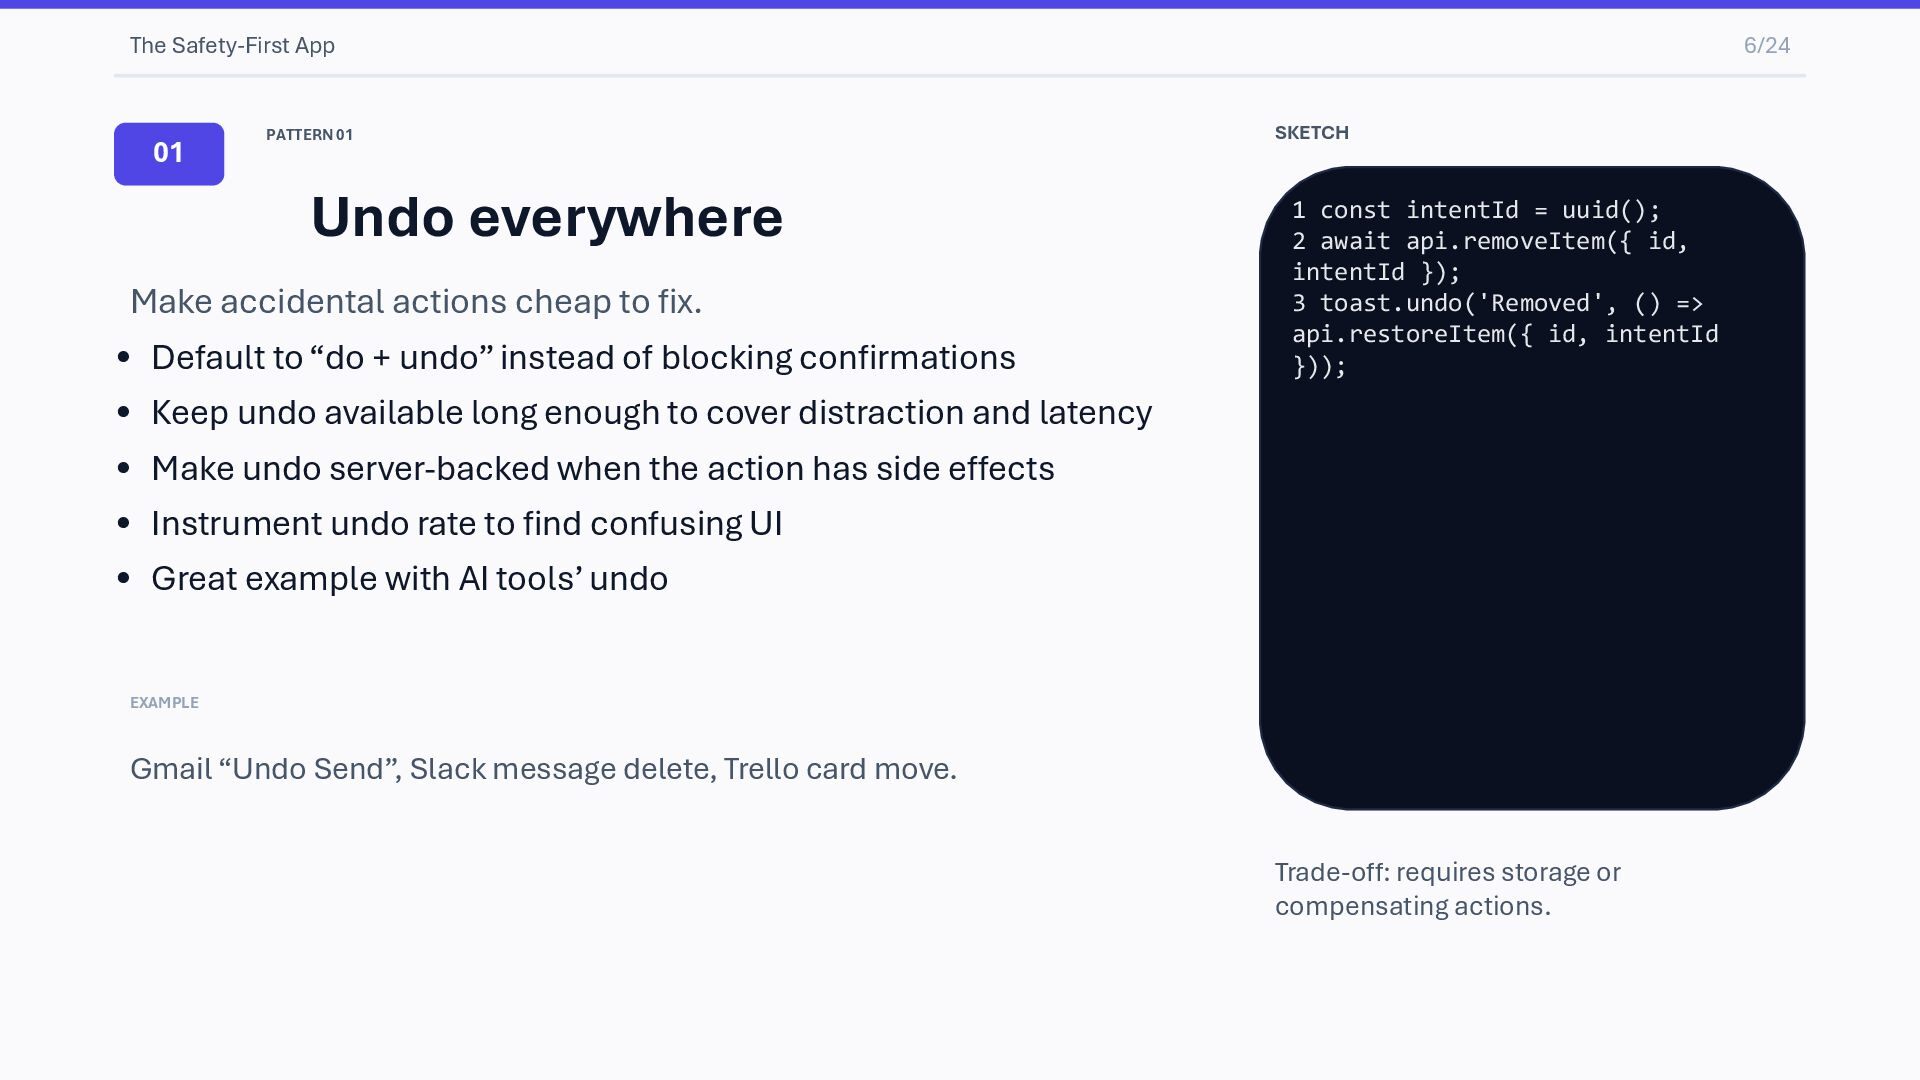Click the purple 01 pattern badge

point(169,154)
